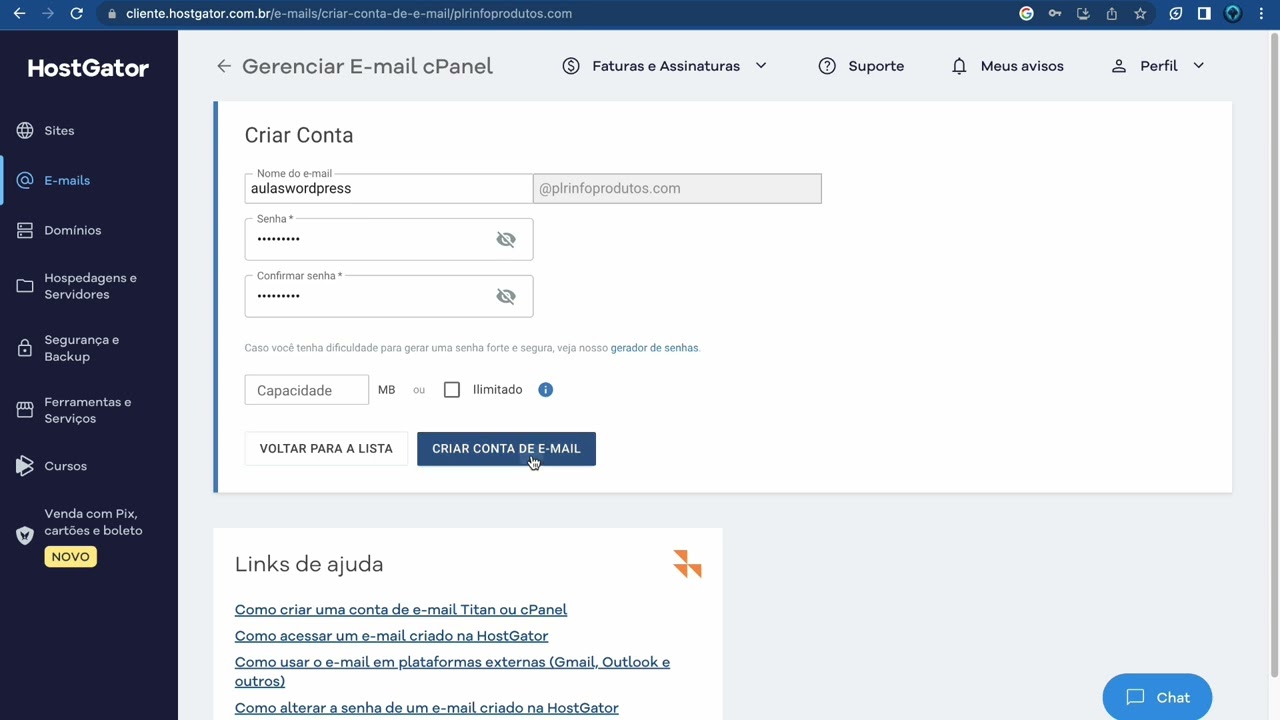Open Cursos in sidebar
The height and width of the screenshot is (720, 1280).
click(65, 466)
